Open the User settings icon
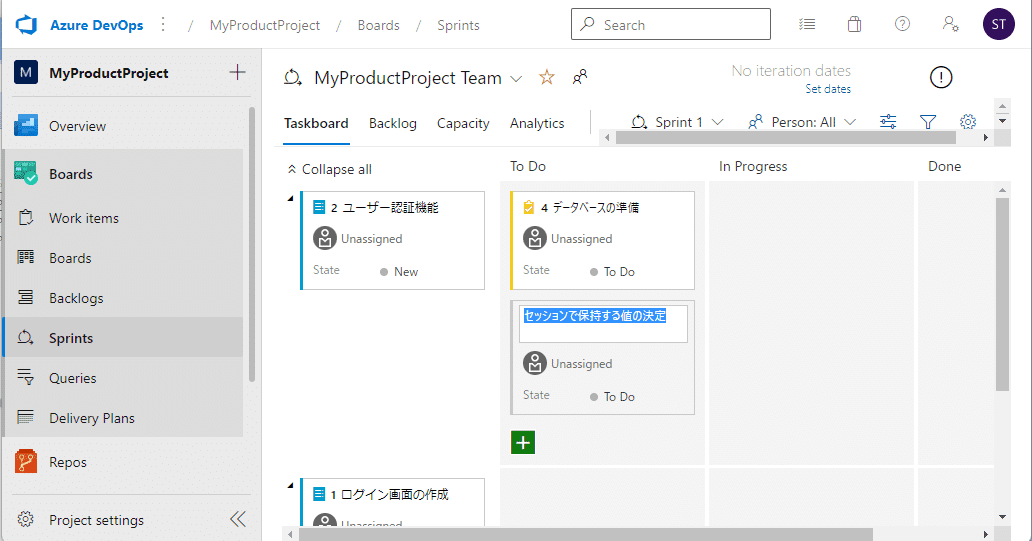This screenshot has width=1032, height=541. tap(950, 24)
